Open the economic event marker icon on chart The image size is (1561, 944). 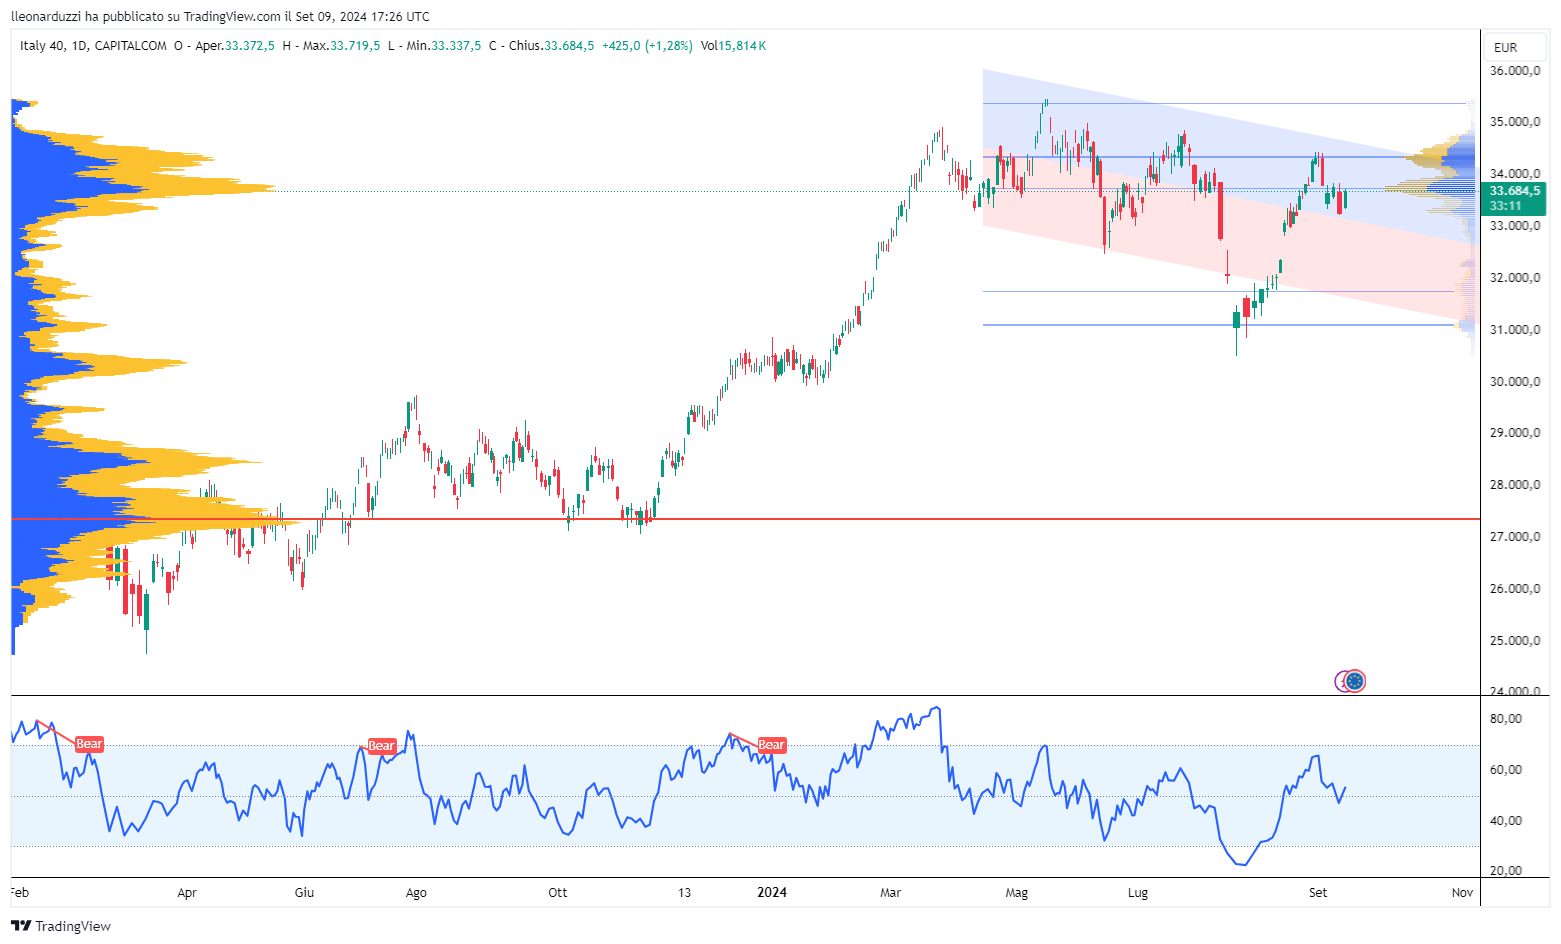1355,681
